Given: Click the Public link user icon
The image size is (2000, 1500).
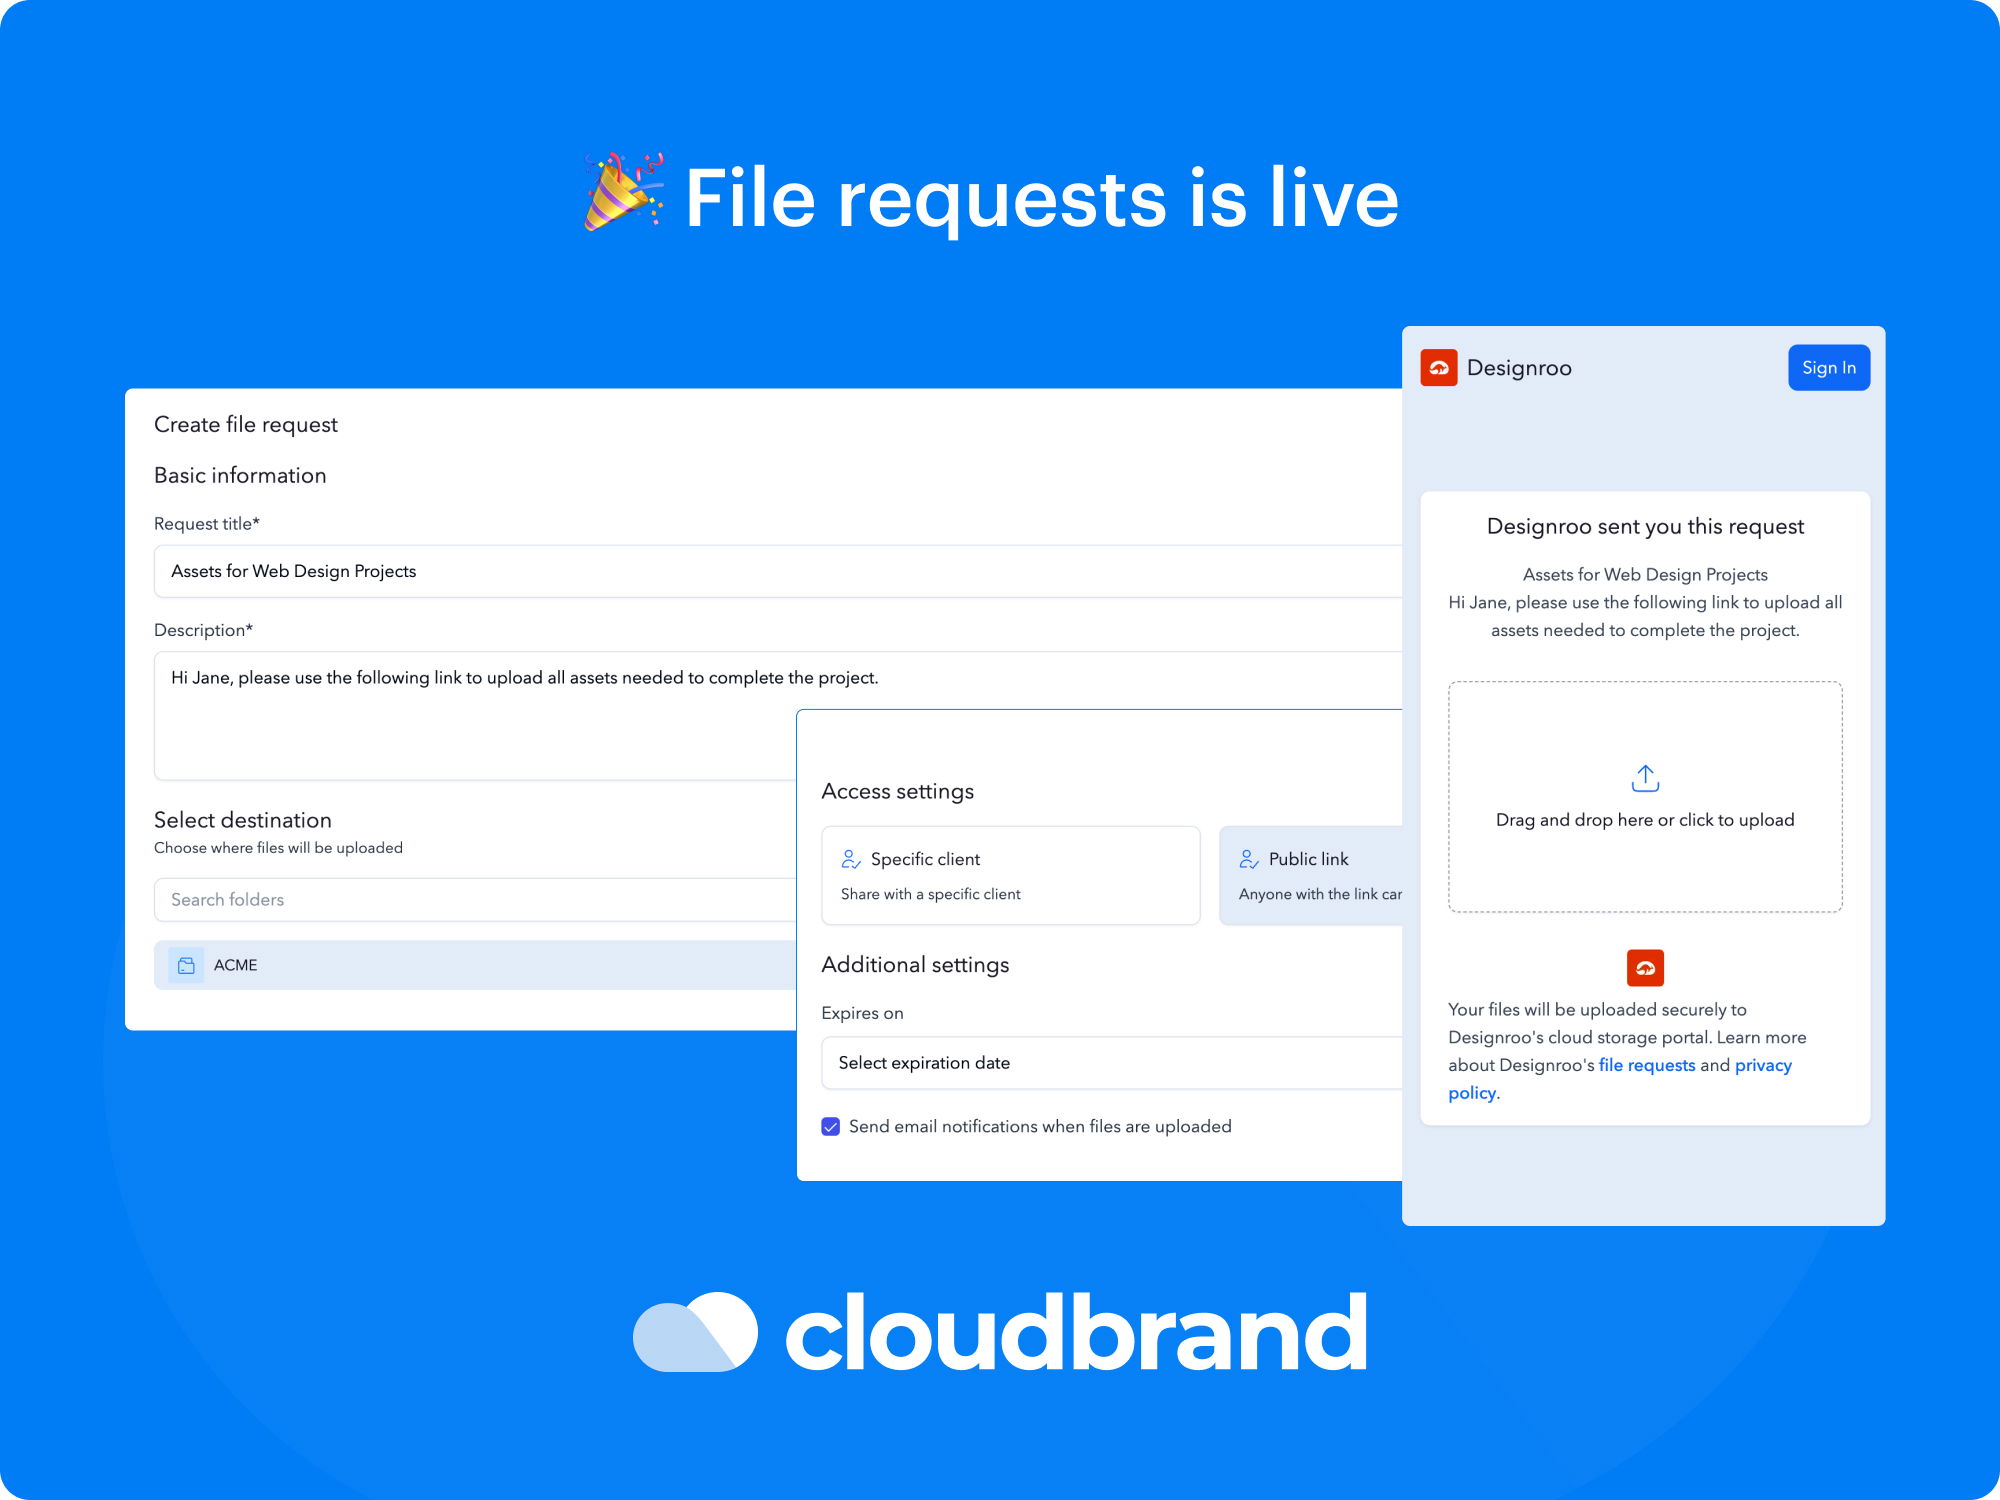Looking at the screenshot, I should tap(1249, 859).
